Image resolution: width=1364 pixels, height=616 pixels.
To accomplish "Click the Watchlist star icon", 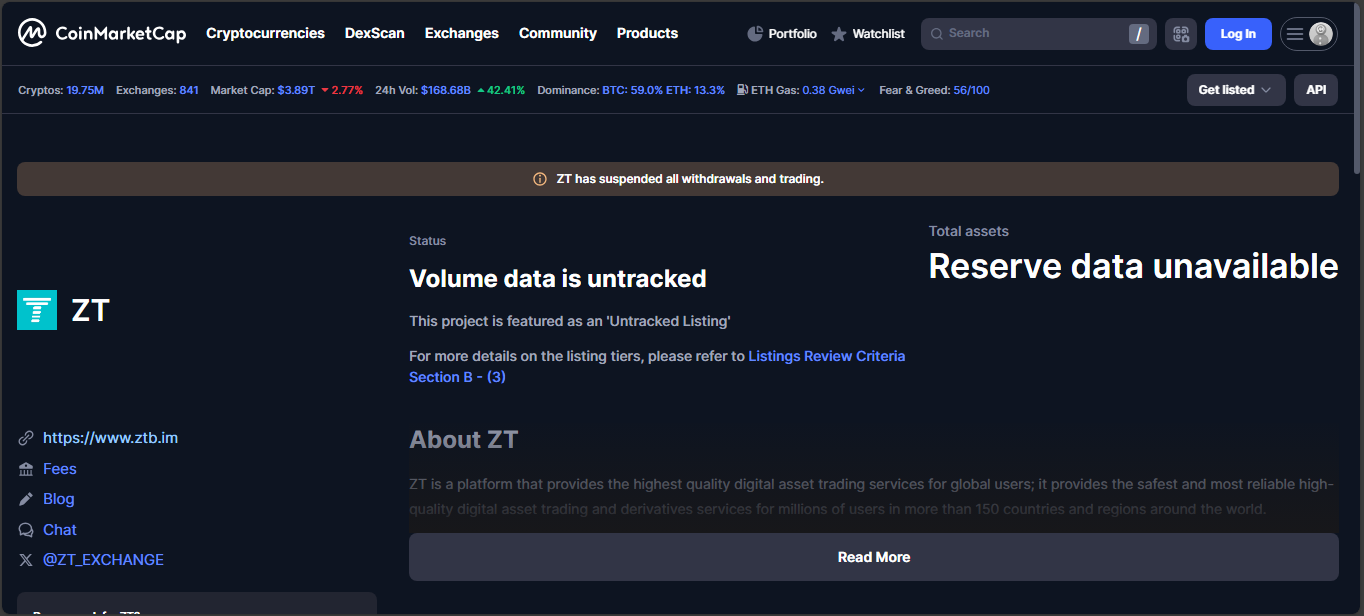I will point(839,34).
